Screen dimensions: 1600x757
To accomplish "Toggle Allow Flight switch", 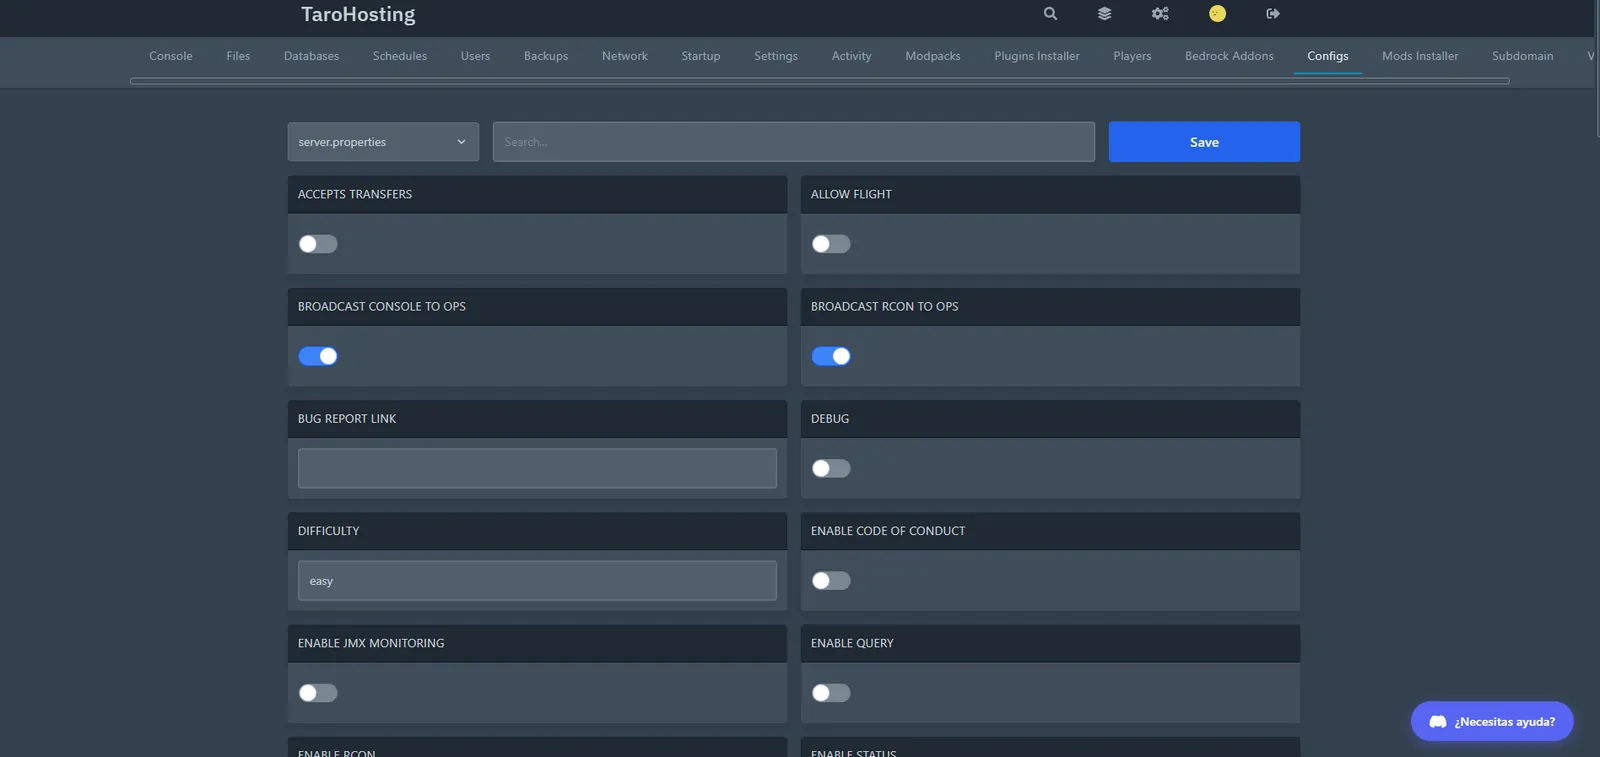I will point(831,244).
